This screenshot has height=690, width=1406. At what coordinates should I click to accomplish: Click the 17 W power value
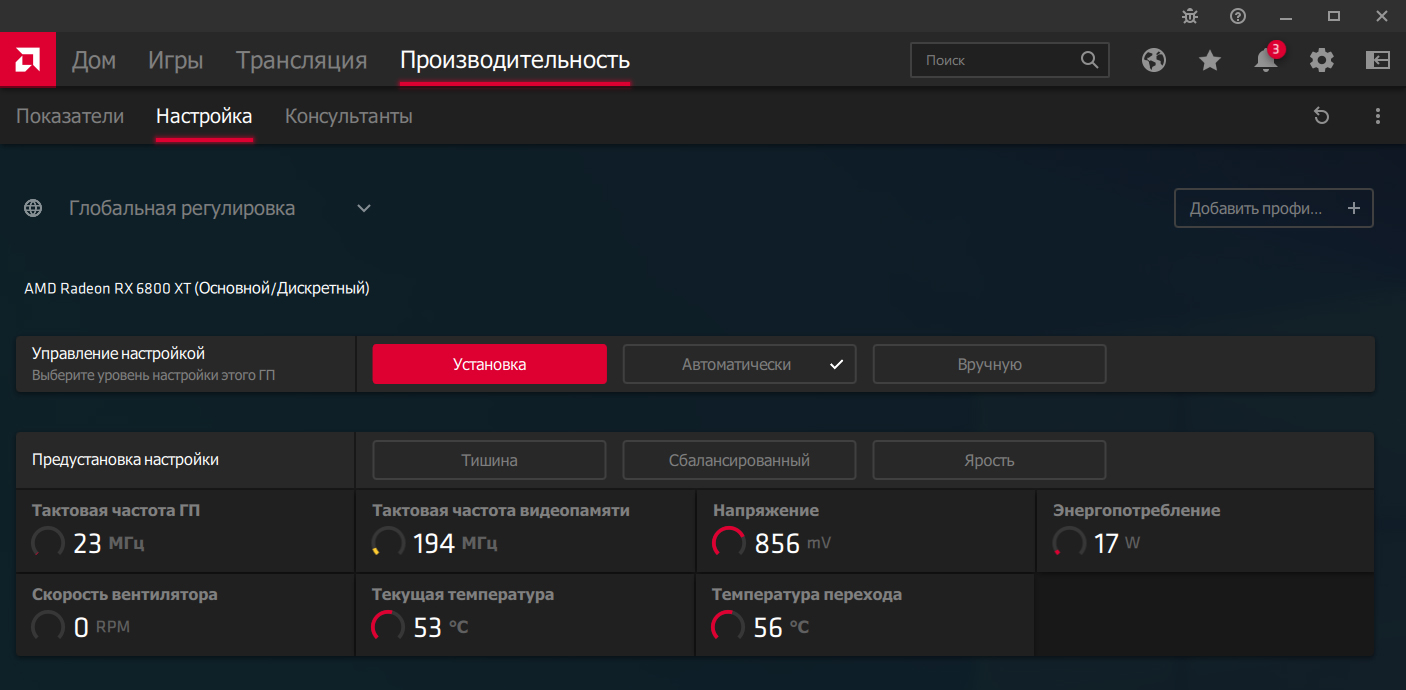coord(1117,543)
